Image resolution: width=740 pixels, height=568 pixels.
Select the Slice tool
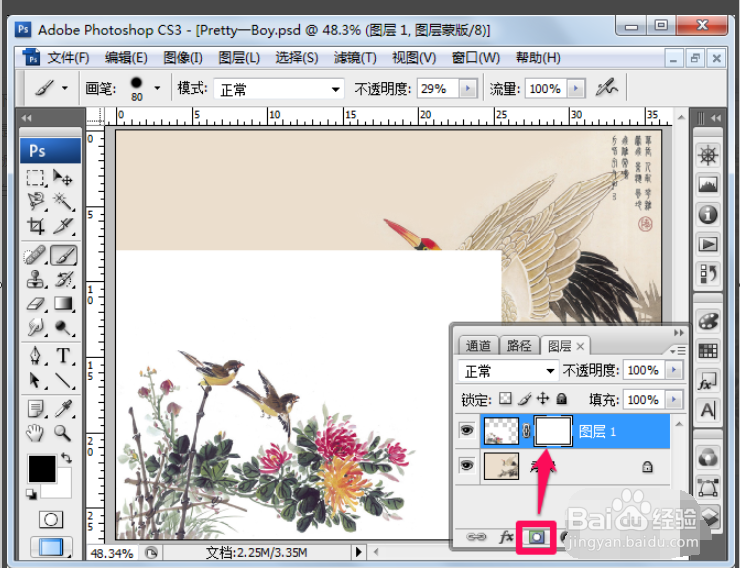pos(63,226)
